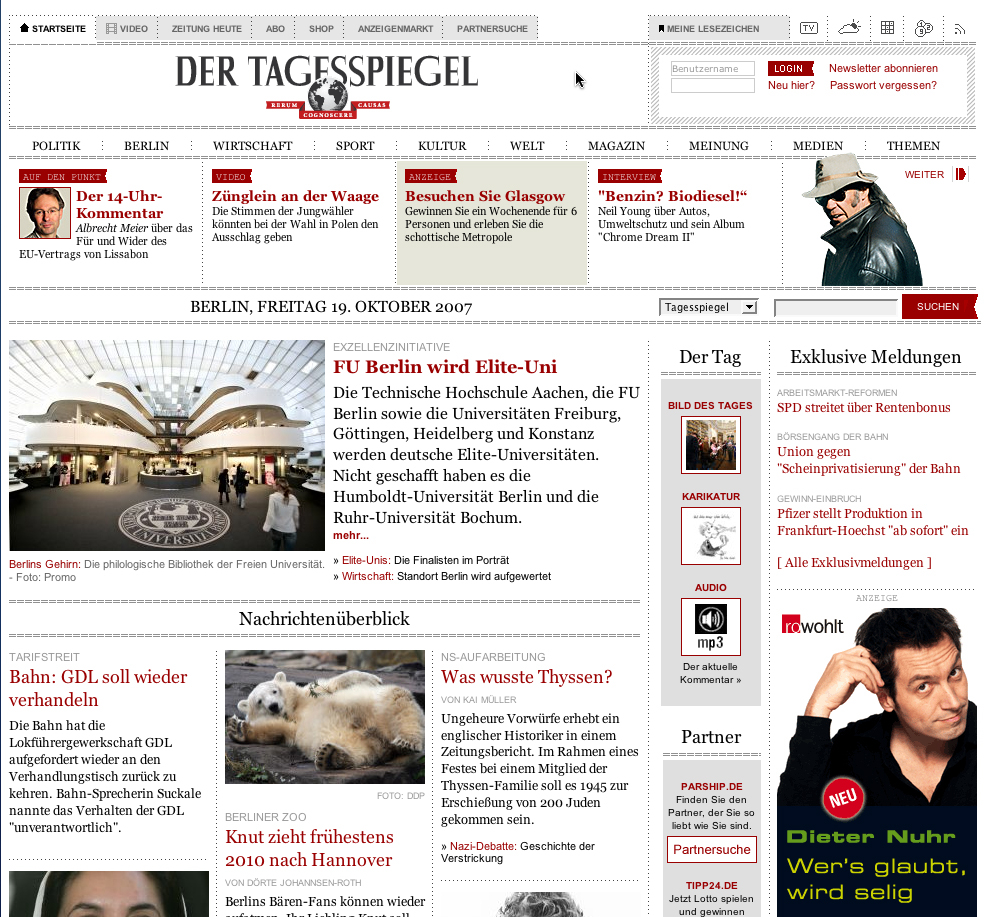985x917 pixels.
Task: Click the weather icon in the top bar
Action: (x=848, y=28)
